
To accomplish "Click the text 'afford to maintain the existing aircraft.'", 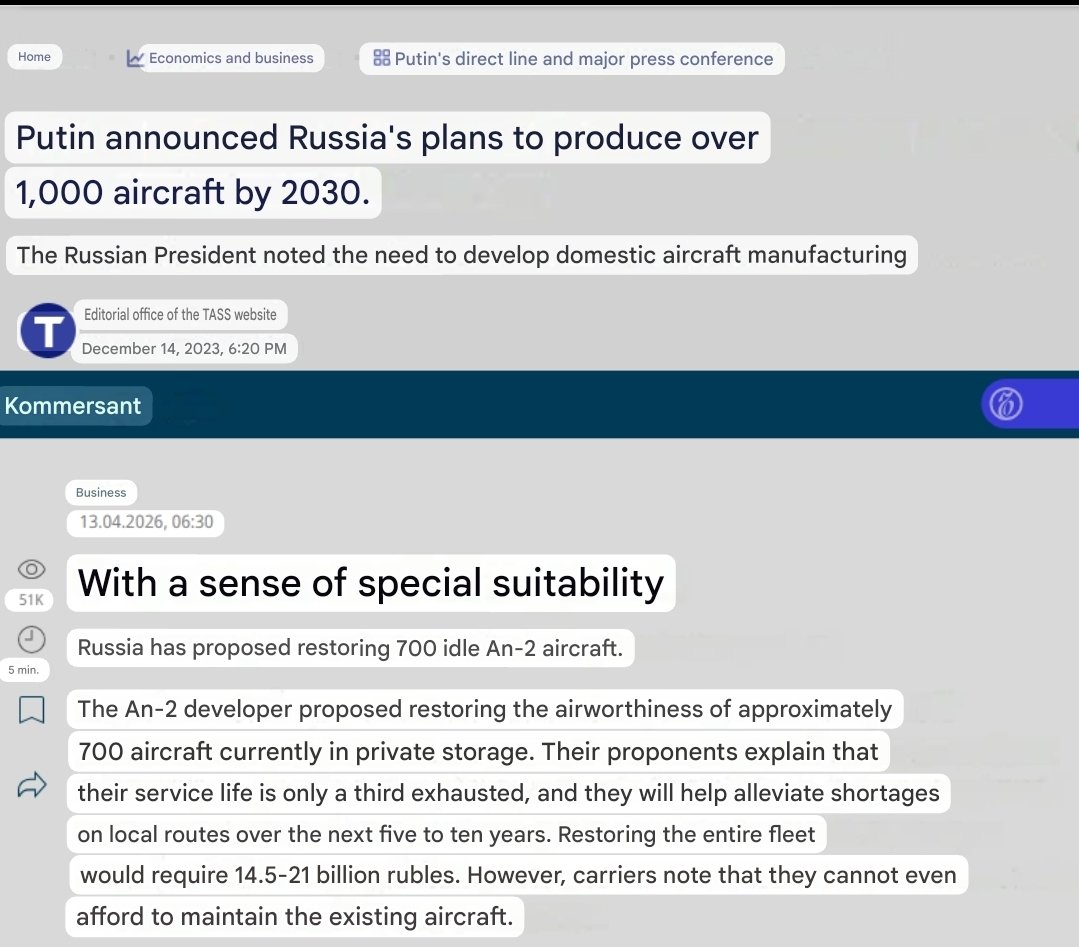I will (x=295, y=917).
